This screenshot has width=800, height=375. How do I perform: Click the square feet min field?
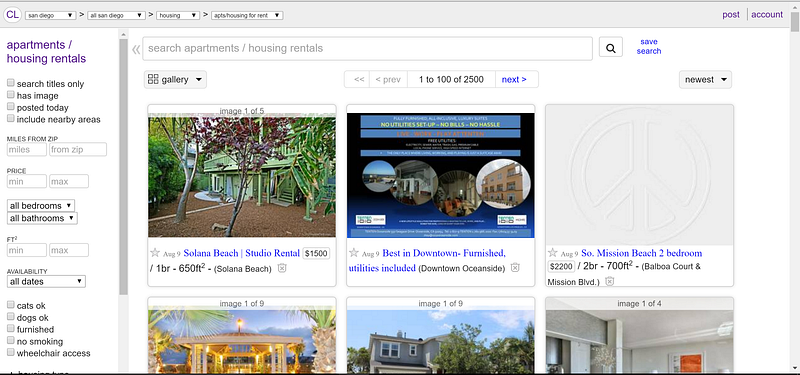tap(27, 250)
